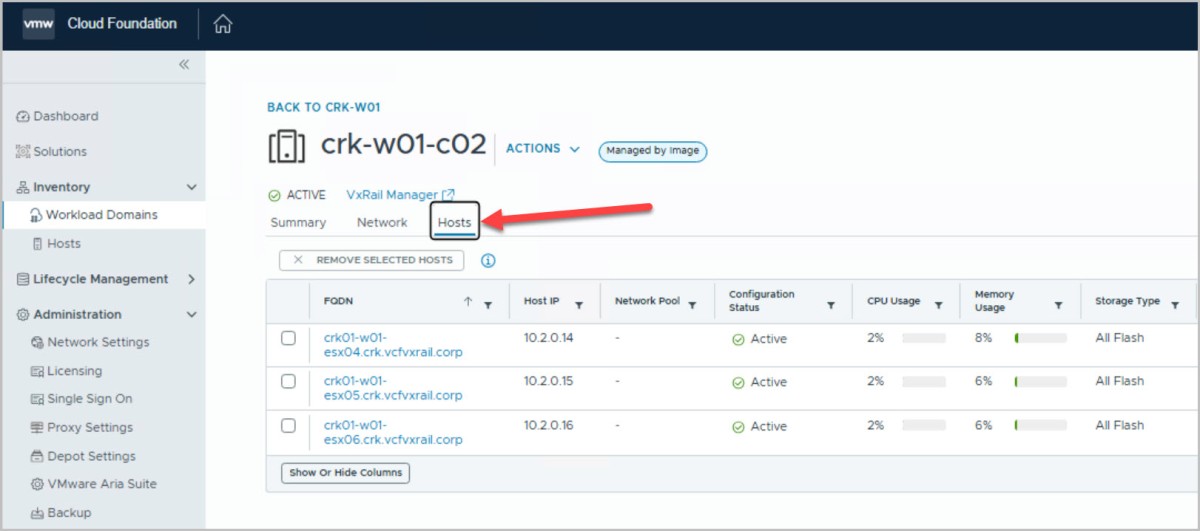Open the Actions dropdown menu

542,148
